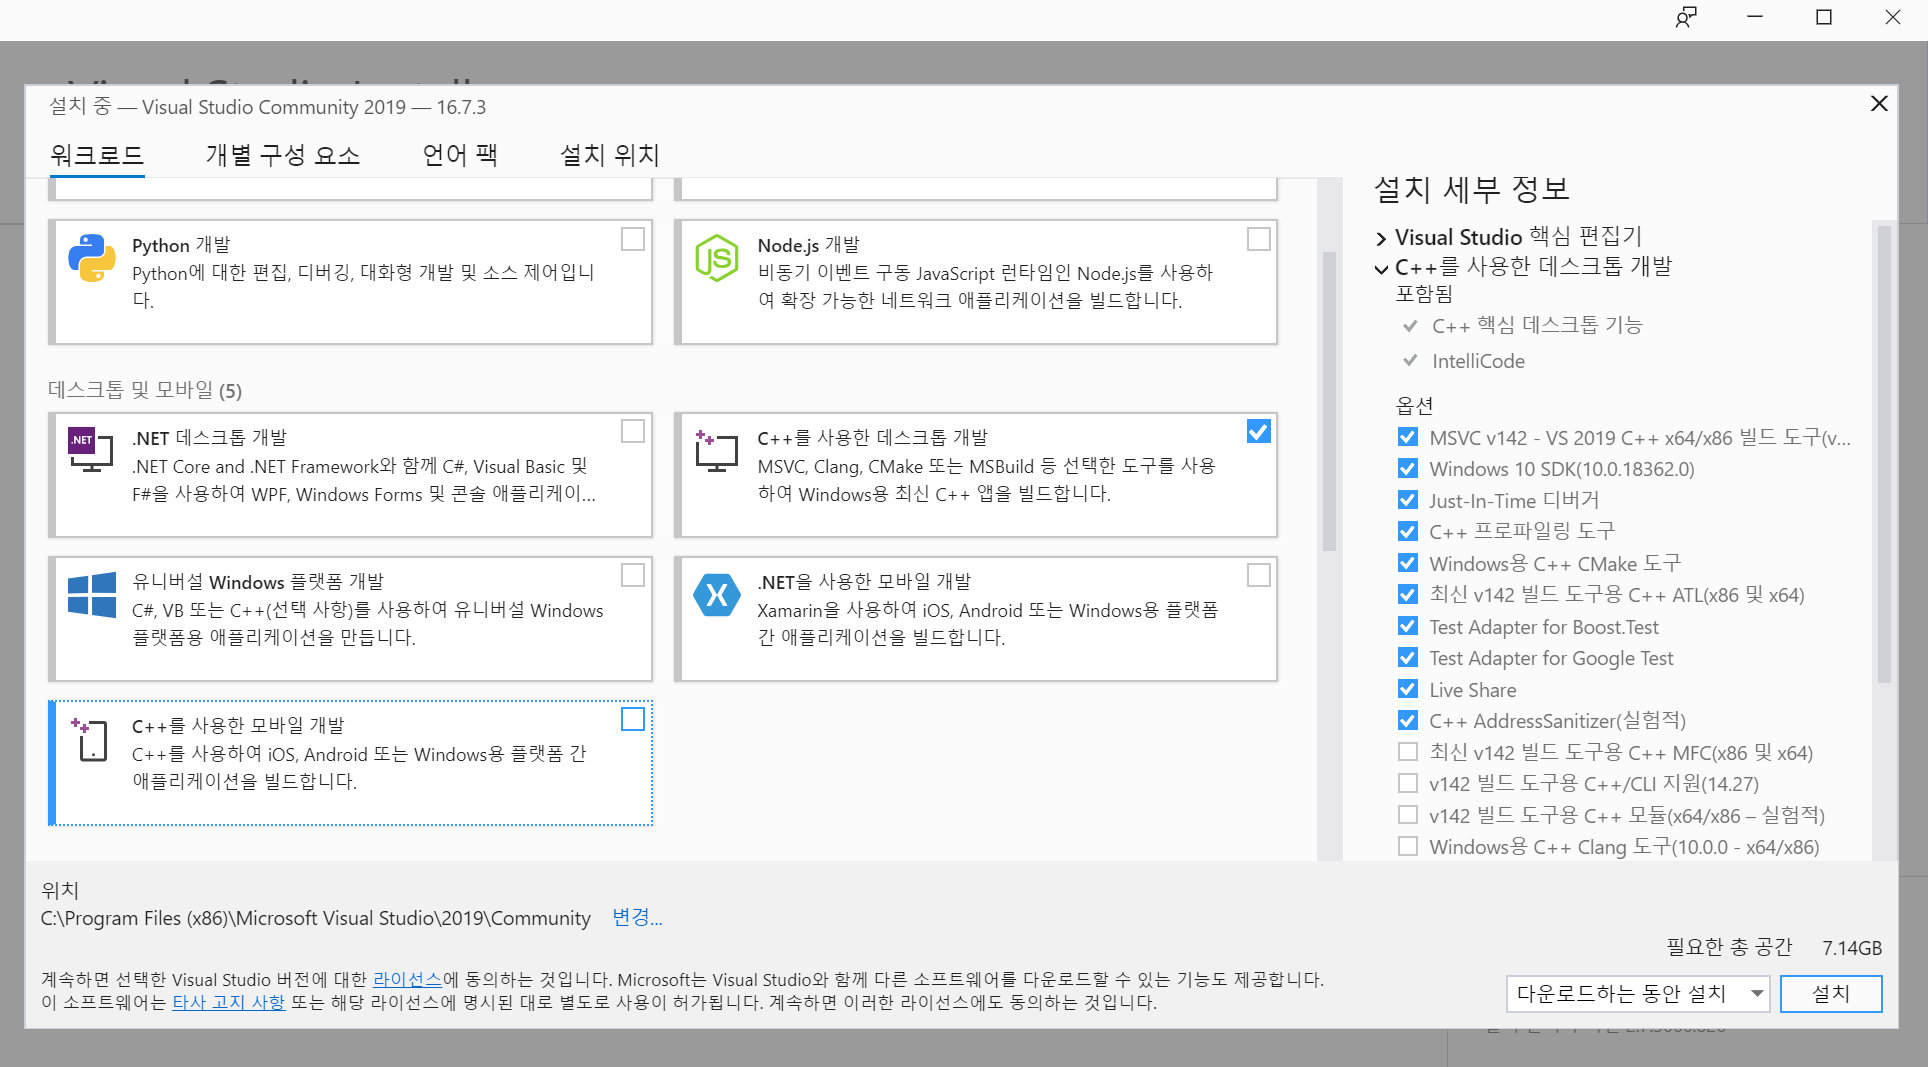Uncheck Test Adapter for Google Test

click(1408, 657)
